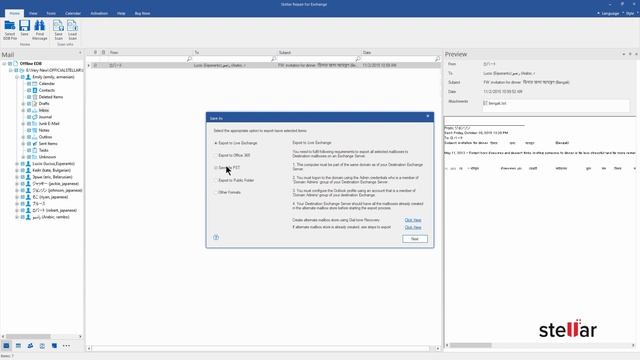Collapse the Offline EDB root node
This screenshot has width=640, height=360.
pyautogui.click(x=4, y=64)
